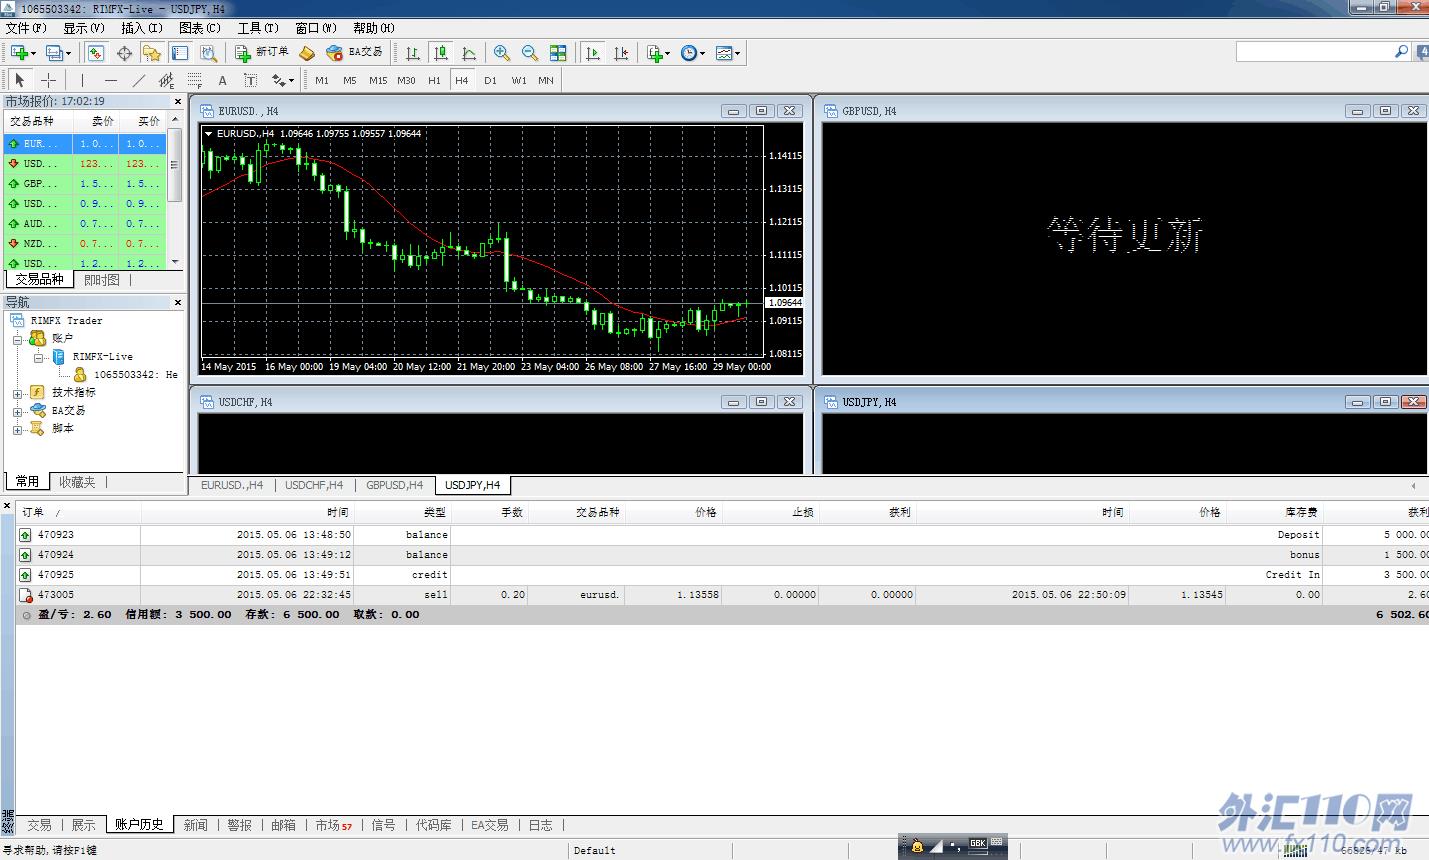Open the profiles dropdown in toolbar
Viewport: 1429px width, 860px height.
(x=58, y=53)
